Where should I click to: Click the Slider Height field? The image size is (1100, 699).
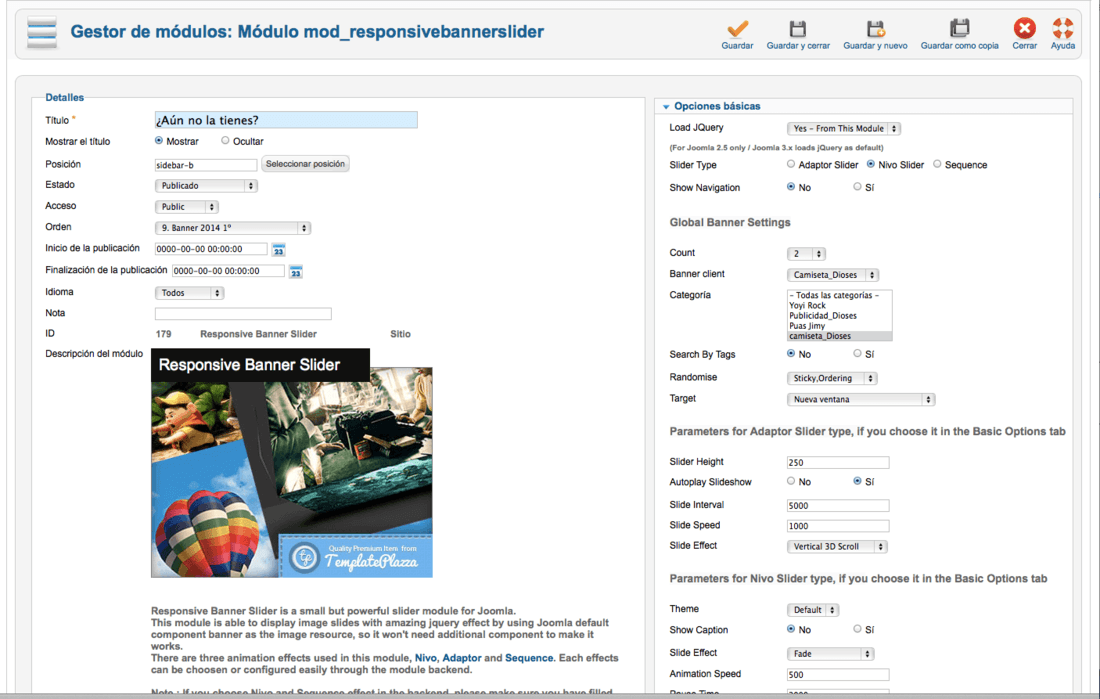(x=838, y=462)
